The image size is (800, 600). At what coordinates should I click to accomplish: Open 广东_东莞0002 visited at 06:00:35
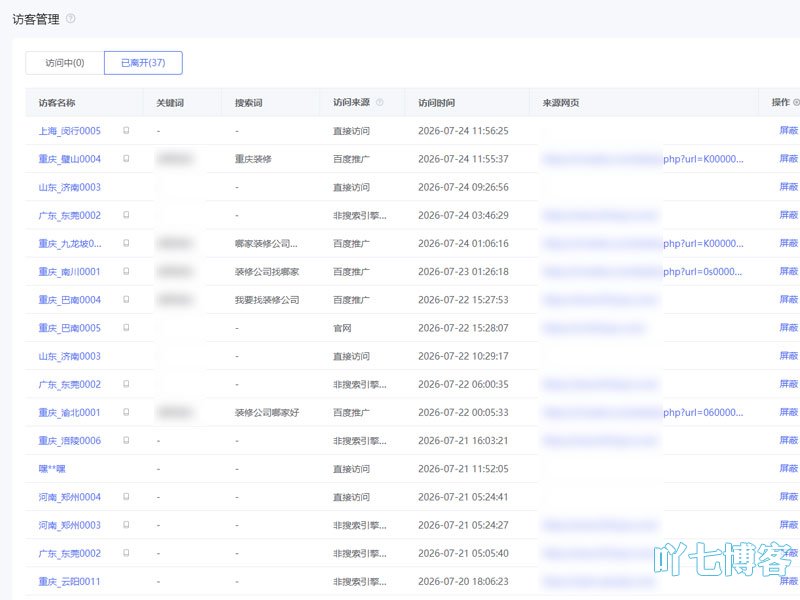point(70,384)
